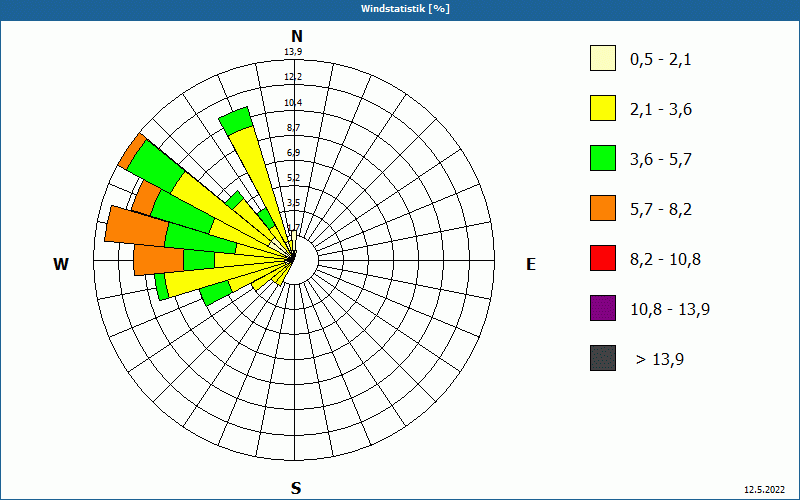The width and height of the screenshot is (800, 500).
Task: Click the green 3,6 - 5,7 legend swatch
Action: [603, 158]
